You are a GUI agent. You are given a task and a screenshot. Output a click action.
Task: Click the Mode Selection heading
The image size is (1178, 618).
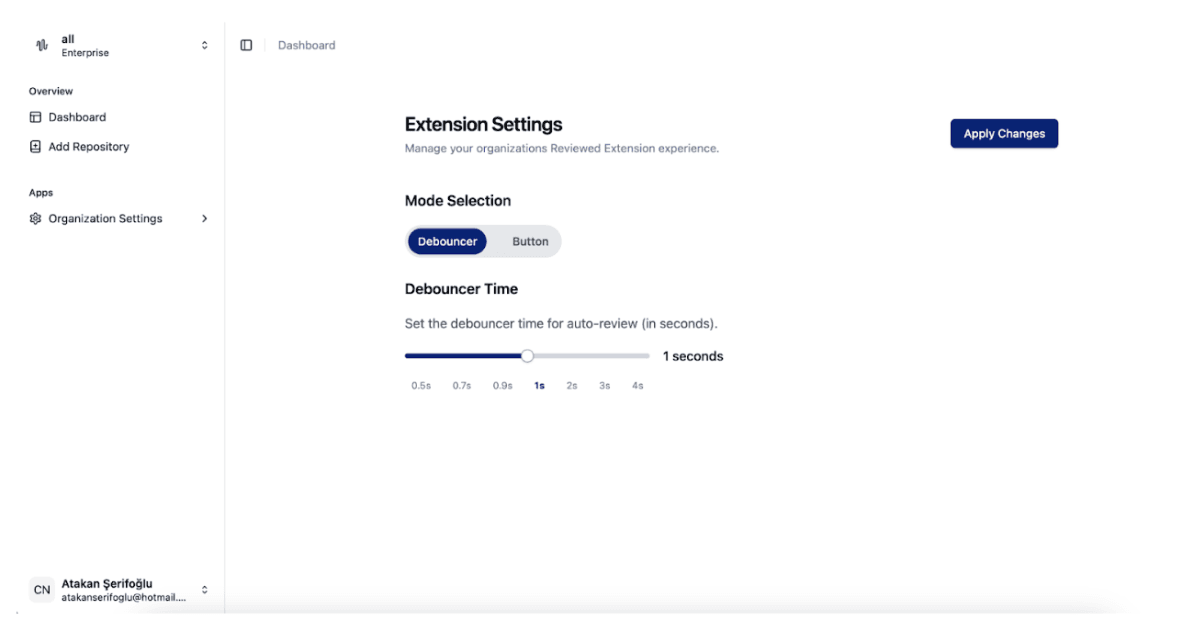click(458, 200)
